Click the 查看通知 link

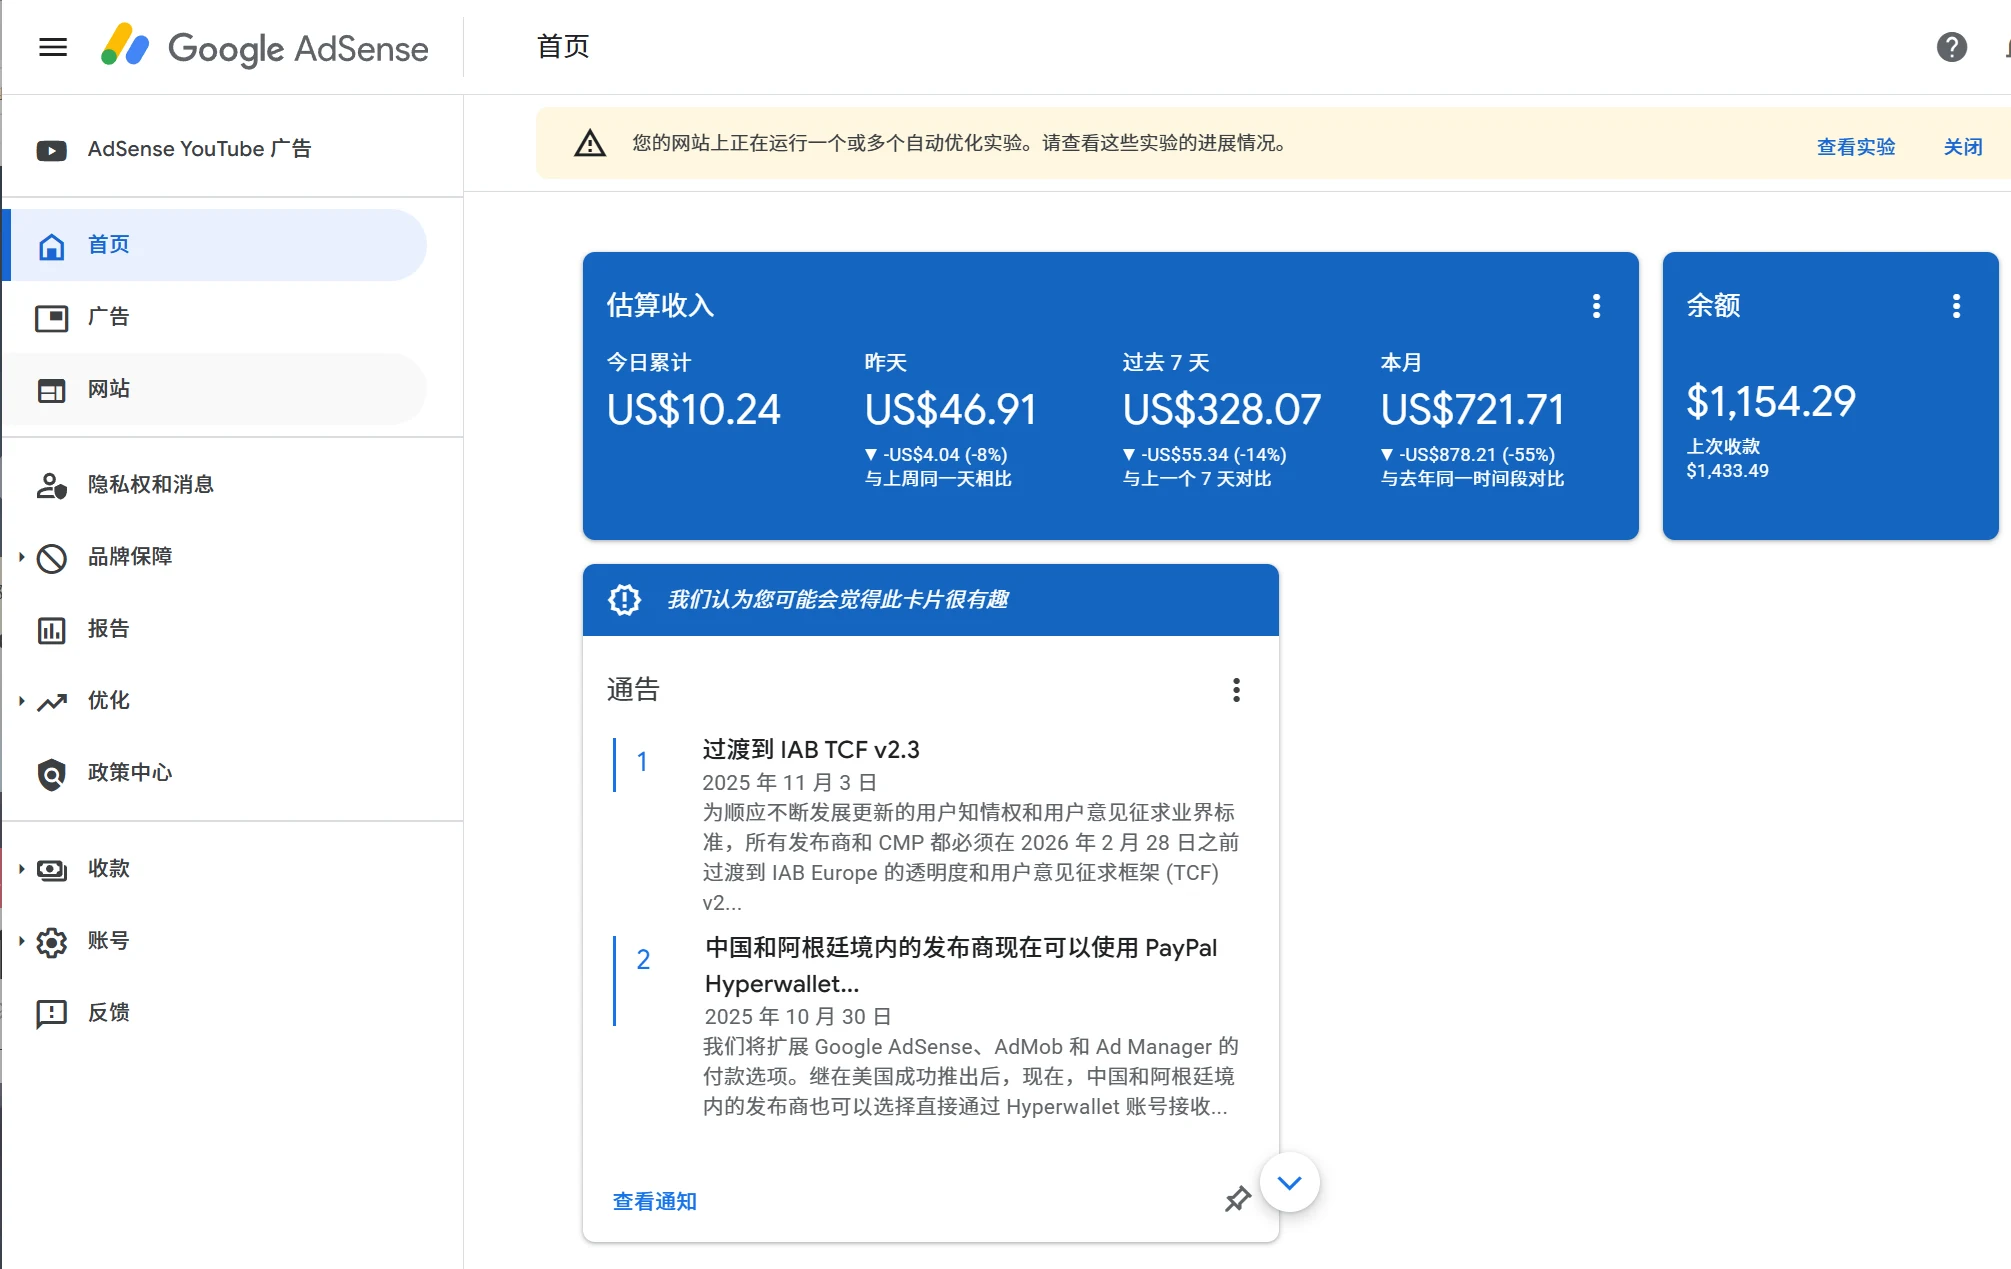654,1201
